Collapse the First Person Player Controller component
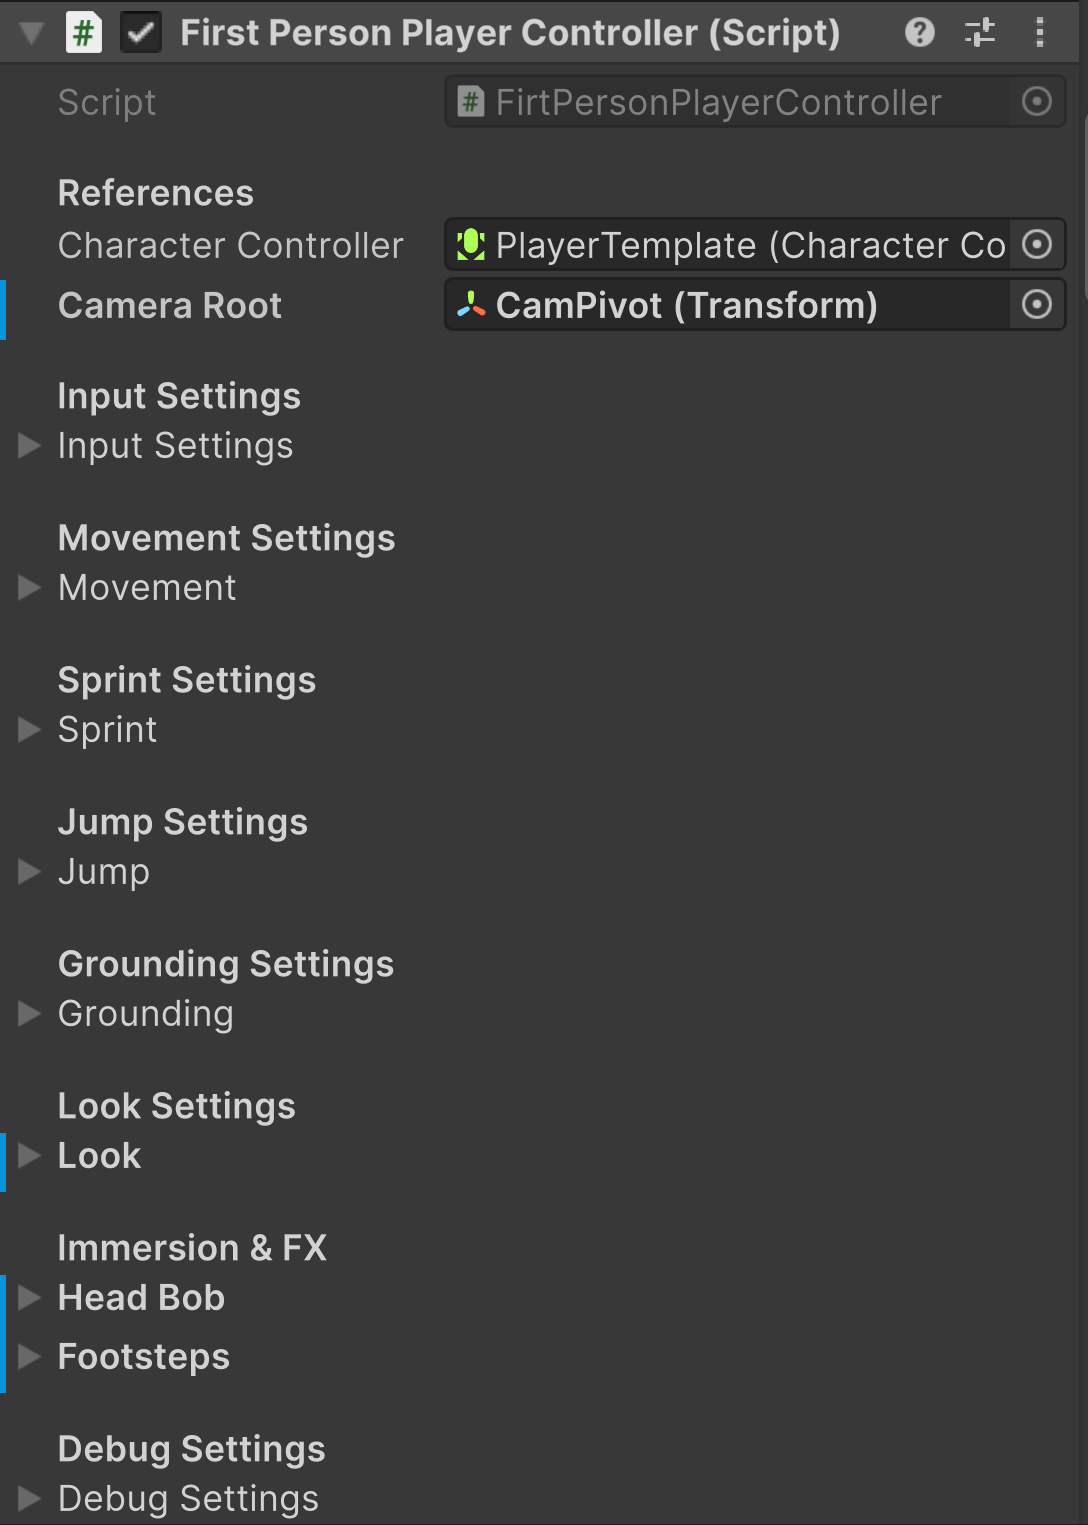This screenshot has height=1525, width=1088. point(32,33)
